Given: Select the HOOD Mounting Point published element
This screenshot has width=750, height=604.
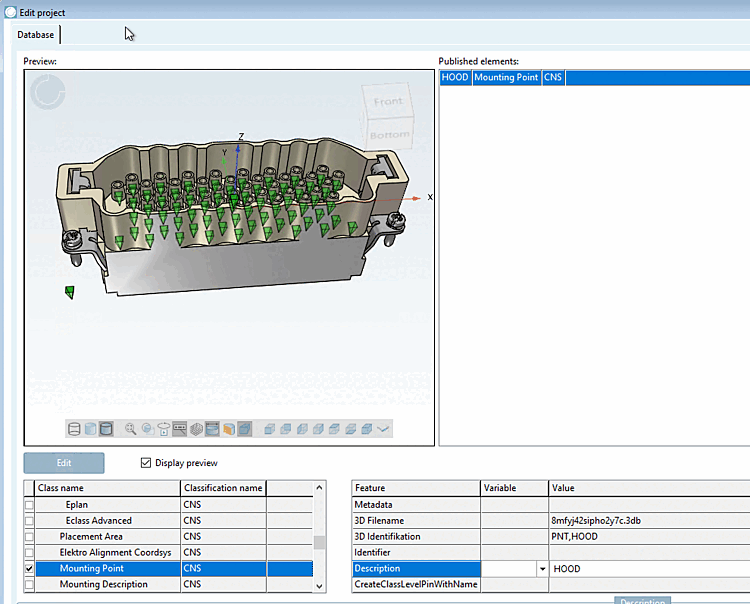Looking at the screenshot, I should 503,77.
